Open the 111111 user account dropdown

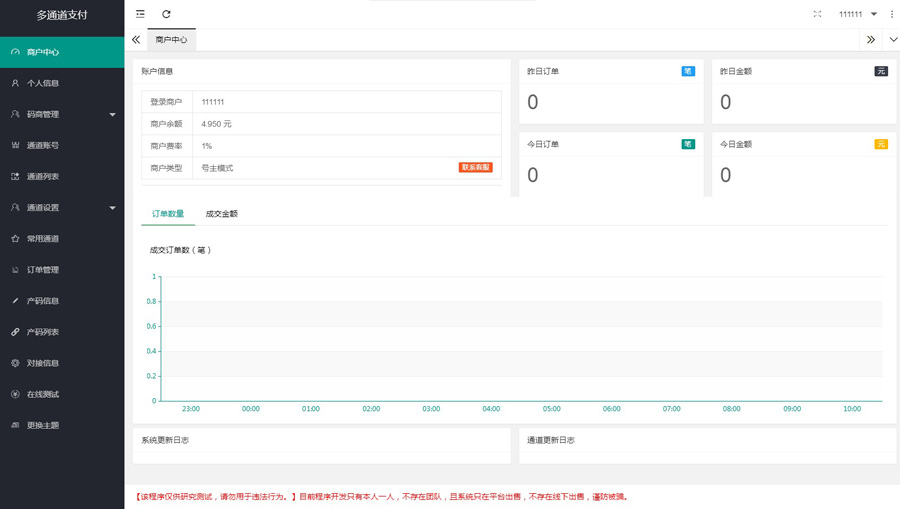click(857, 14)
